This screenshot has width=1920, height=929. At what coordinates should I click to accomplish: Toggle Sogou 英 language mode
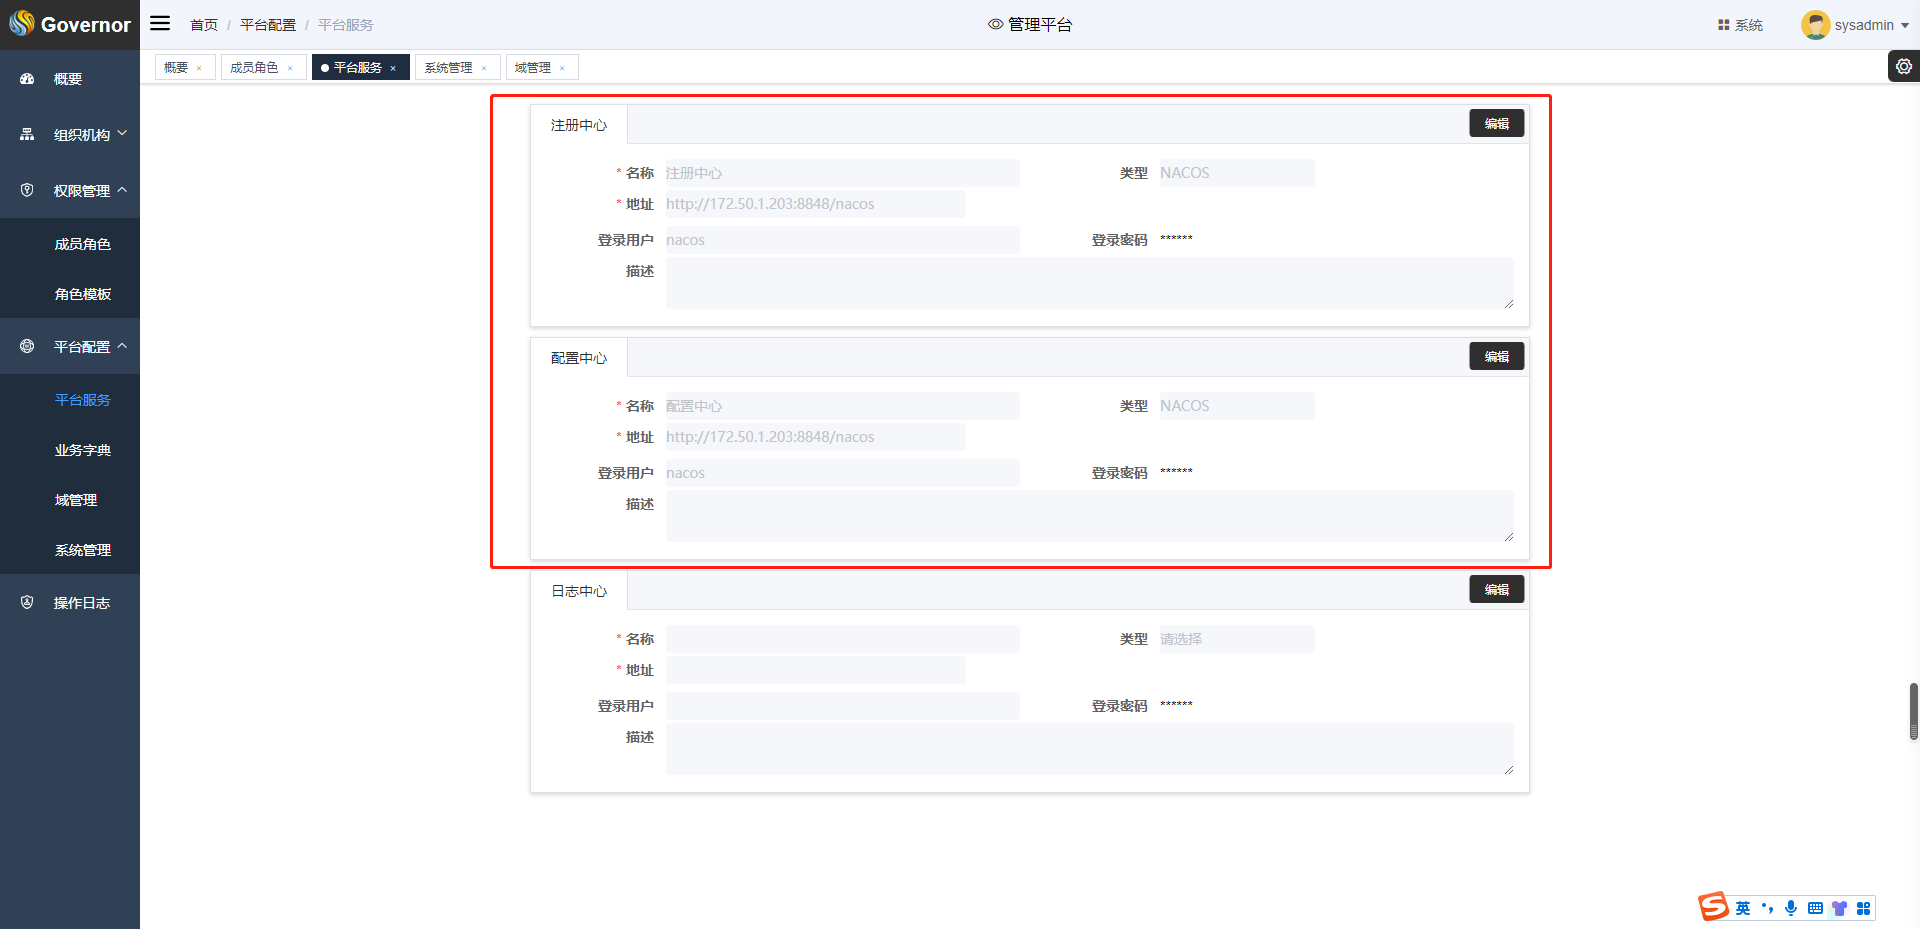[1743, 908]
